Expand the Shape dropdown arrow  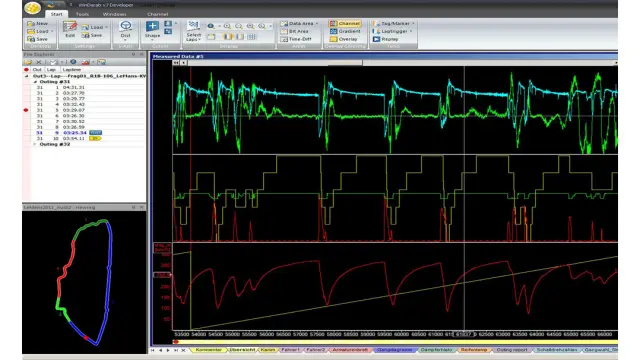coord(152,40)
